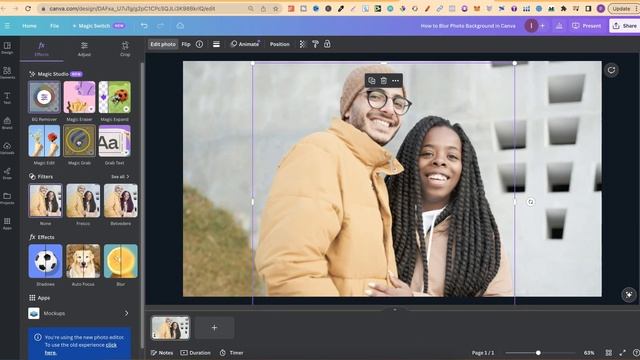640x360 pixels.
Task: Select the Magic Grab tool
Action: [80, 141]
